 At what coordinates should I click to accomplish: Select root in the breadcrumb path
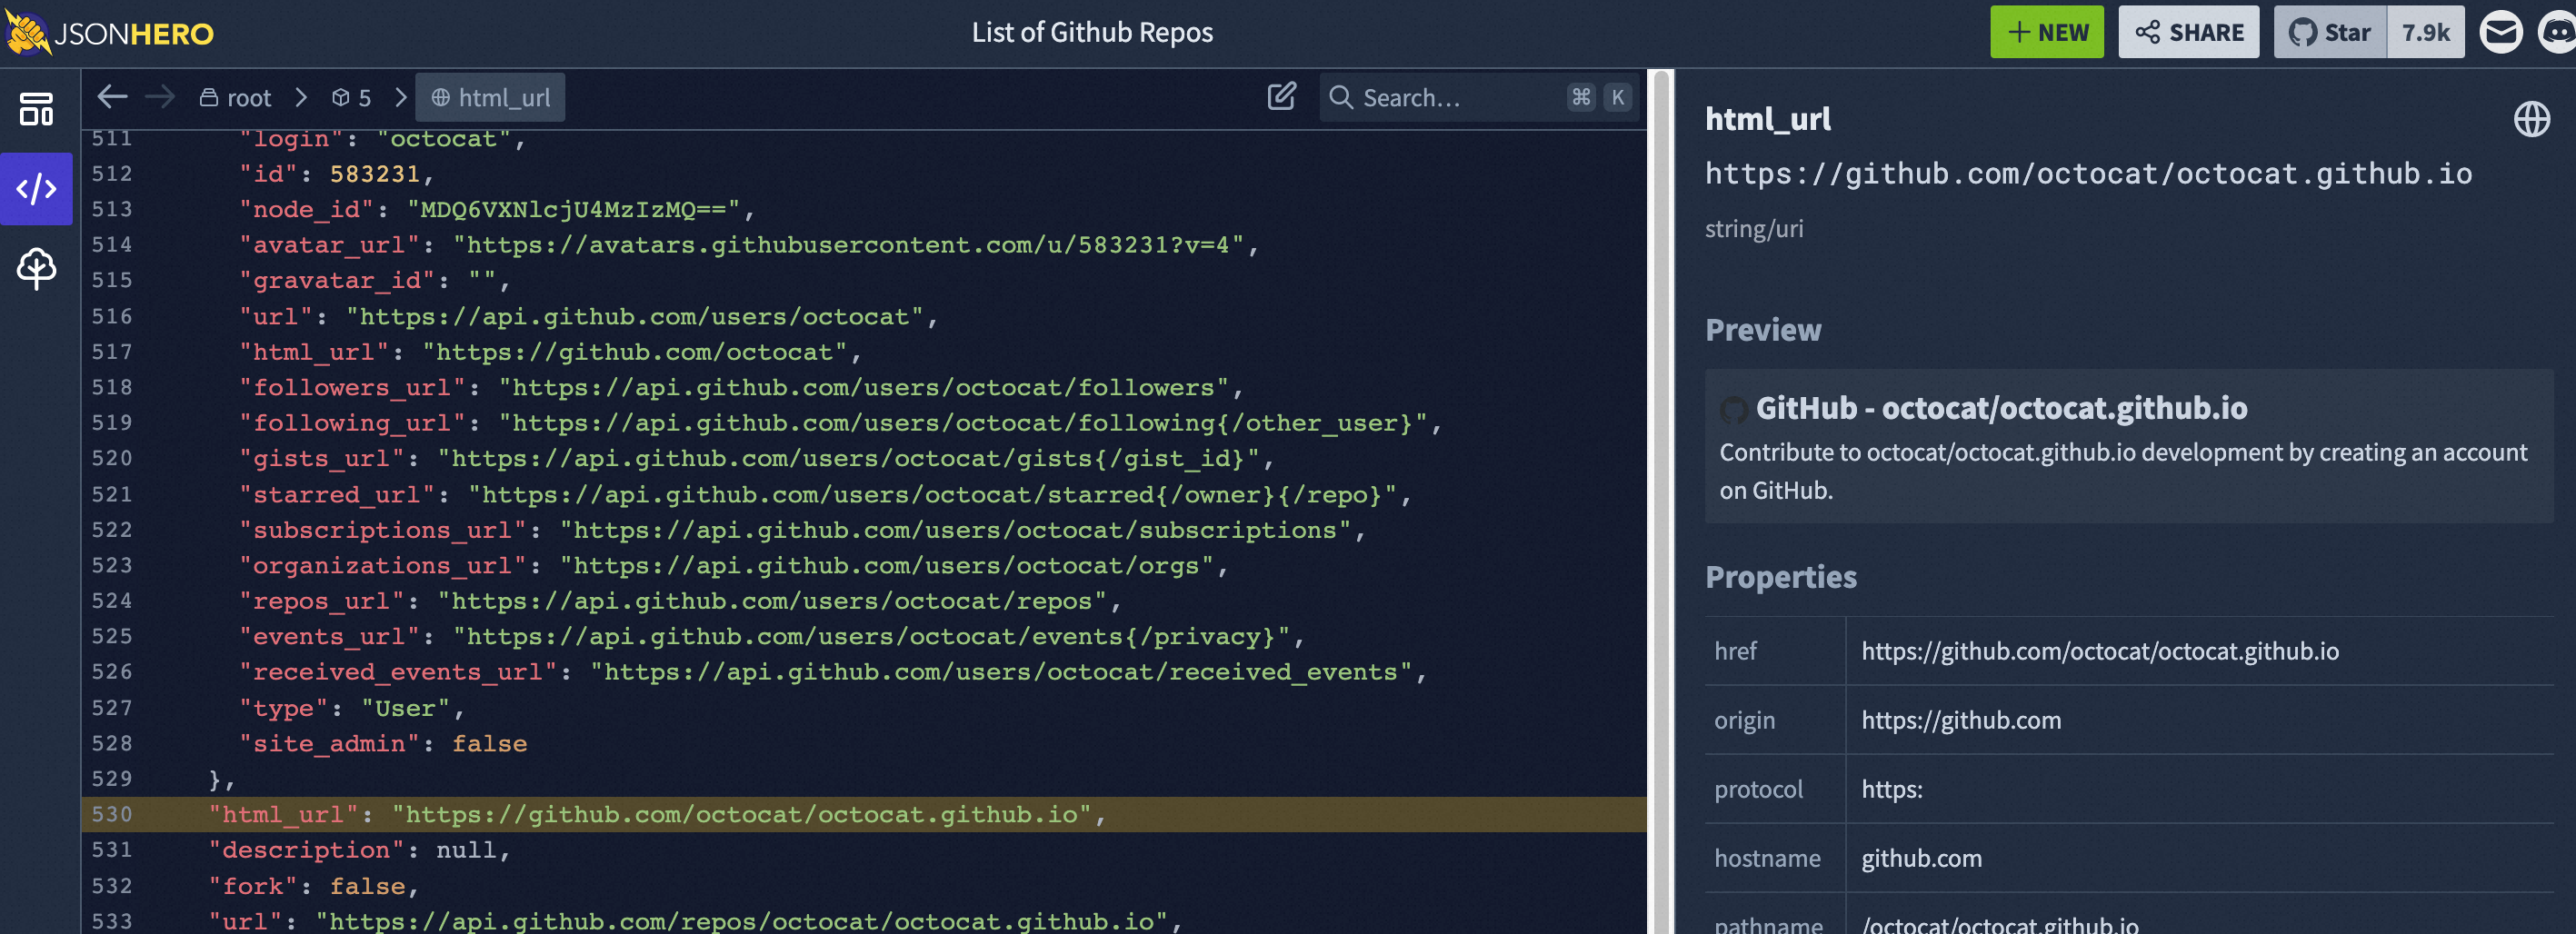pyautogui.click(x=236, y=97)
